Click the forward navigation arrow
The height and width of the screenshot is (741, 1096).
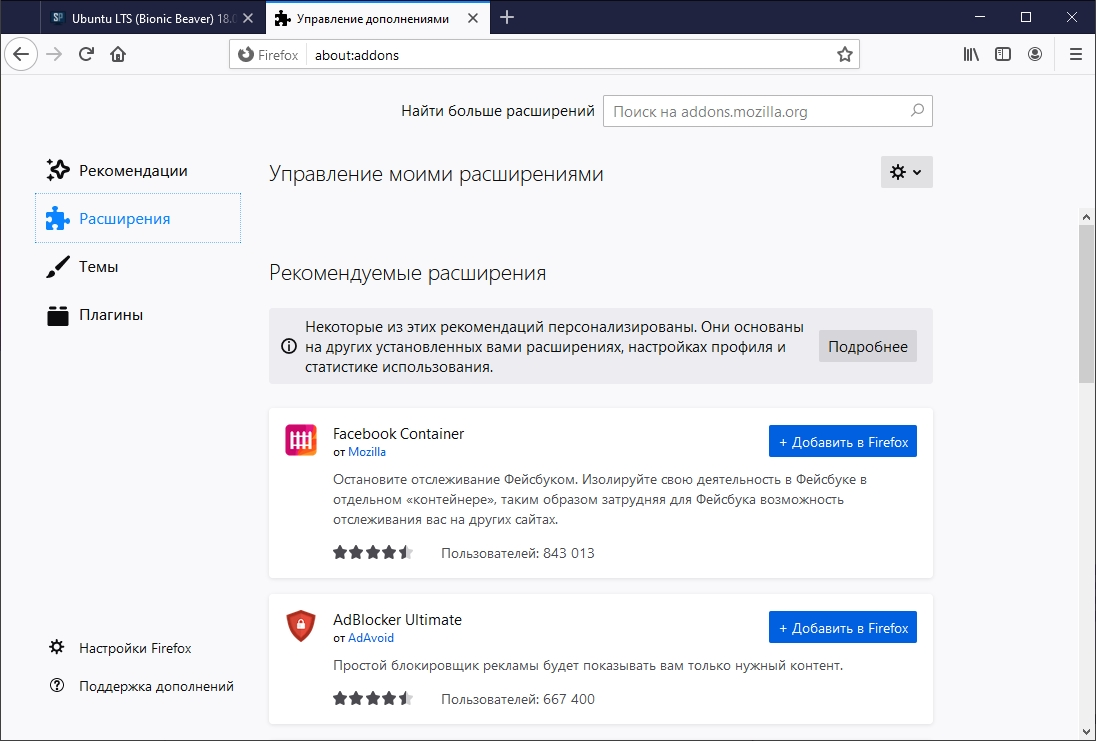coord(54,55)
